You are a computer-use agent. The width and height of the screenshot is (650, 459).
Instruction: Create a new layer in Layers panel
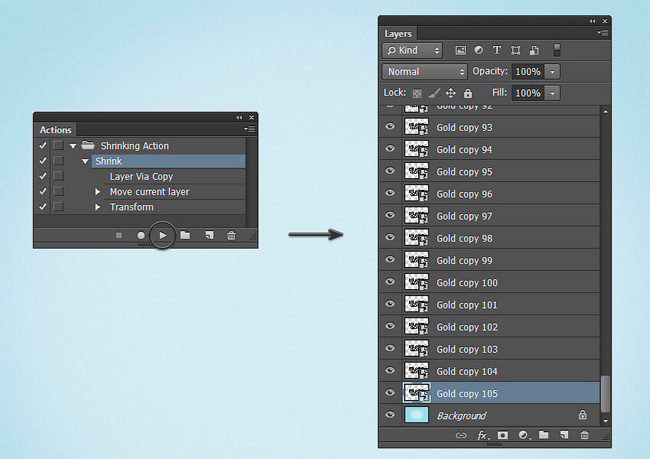coord(564,435)
